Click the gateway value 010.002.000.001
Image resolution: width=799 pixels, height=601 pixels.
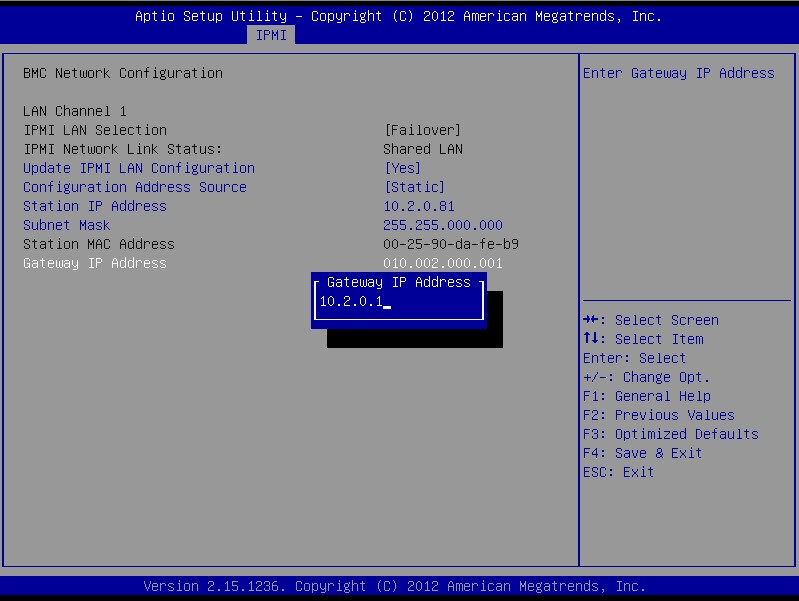443,263
